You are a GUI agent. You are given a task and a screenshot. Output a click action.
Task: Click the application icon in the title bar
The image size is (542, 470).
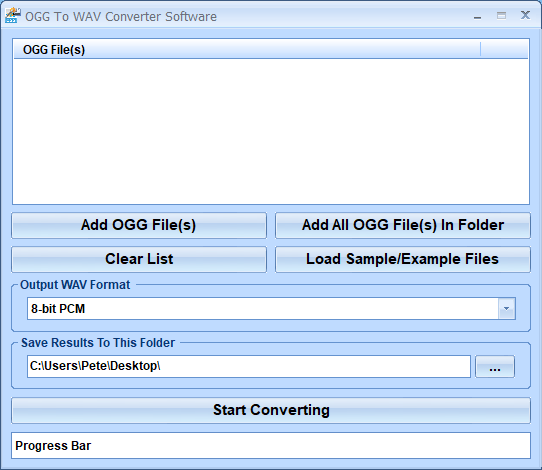coord(12,16)
